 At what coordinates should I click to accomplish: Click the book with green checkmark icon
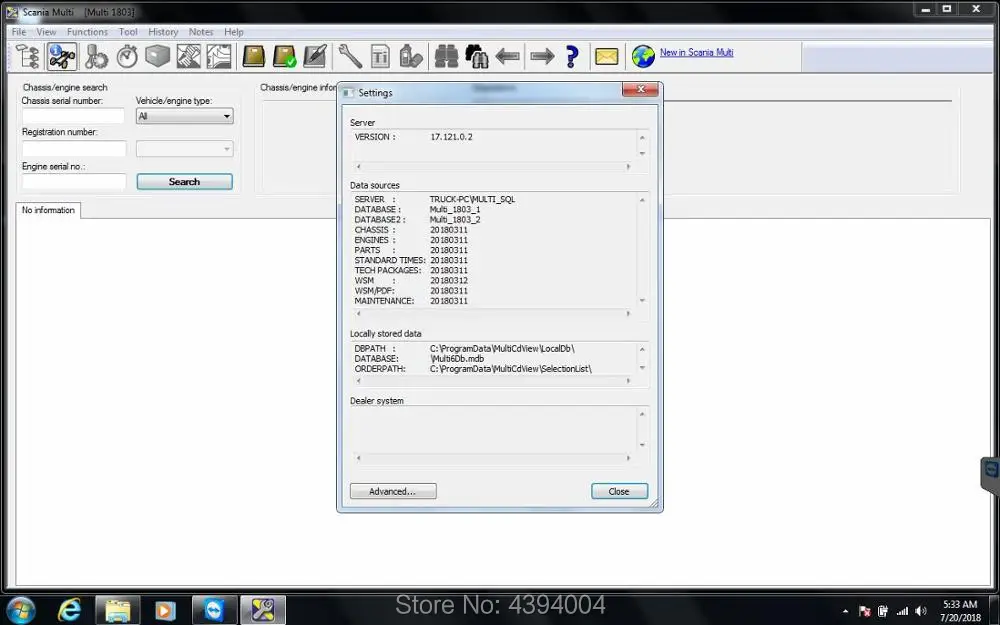285,56
